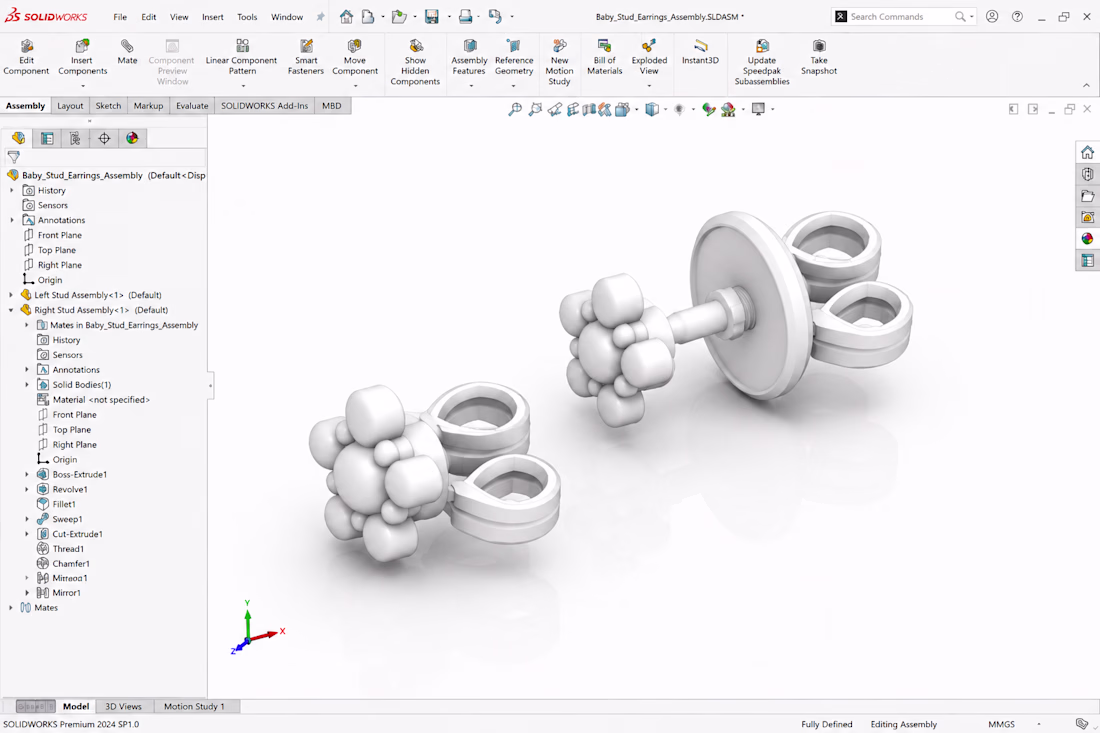This screenshot has width=1100, height=733.
Task: Switch to SOLIDWORKS Add-Ins tab
Action: (264, 106)
